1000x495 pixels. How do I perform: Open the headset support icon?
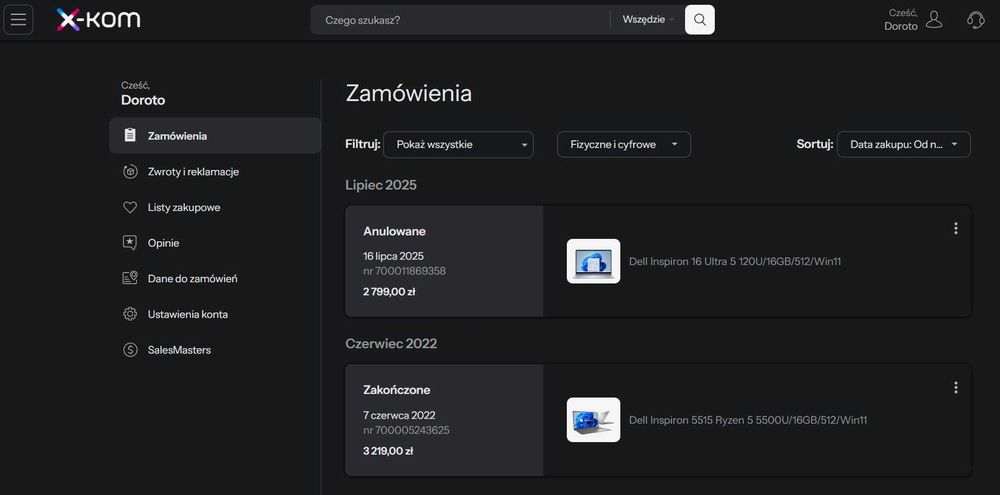tap(976, 20)
